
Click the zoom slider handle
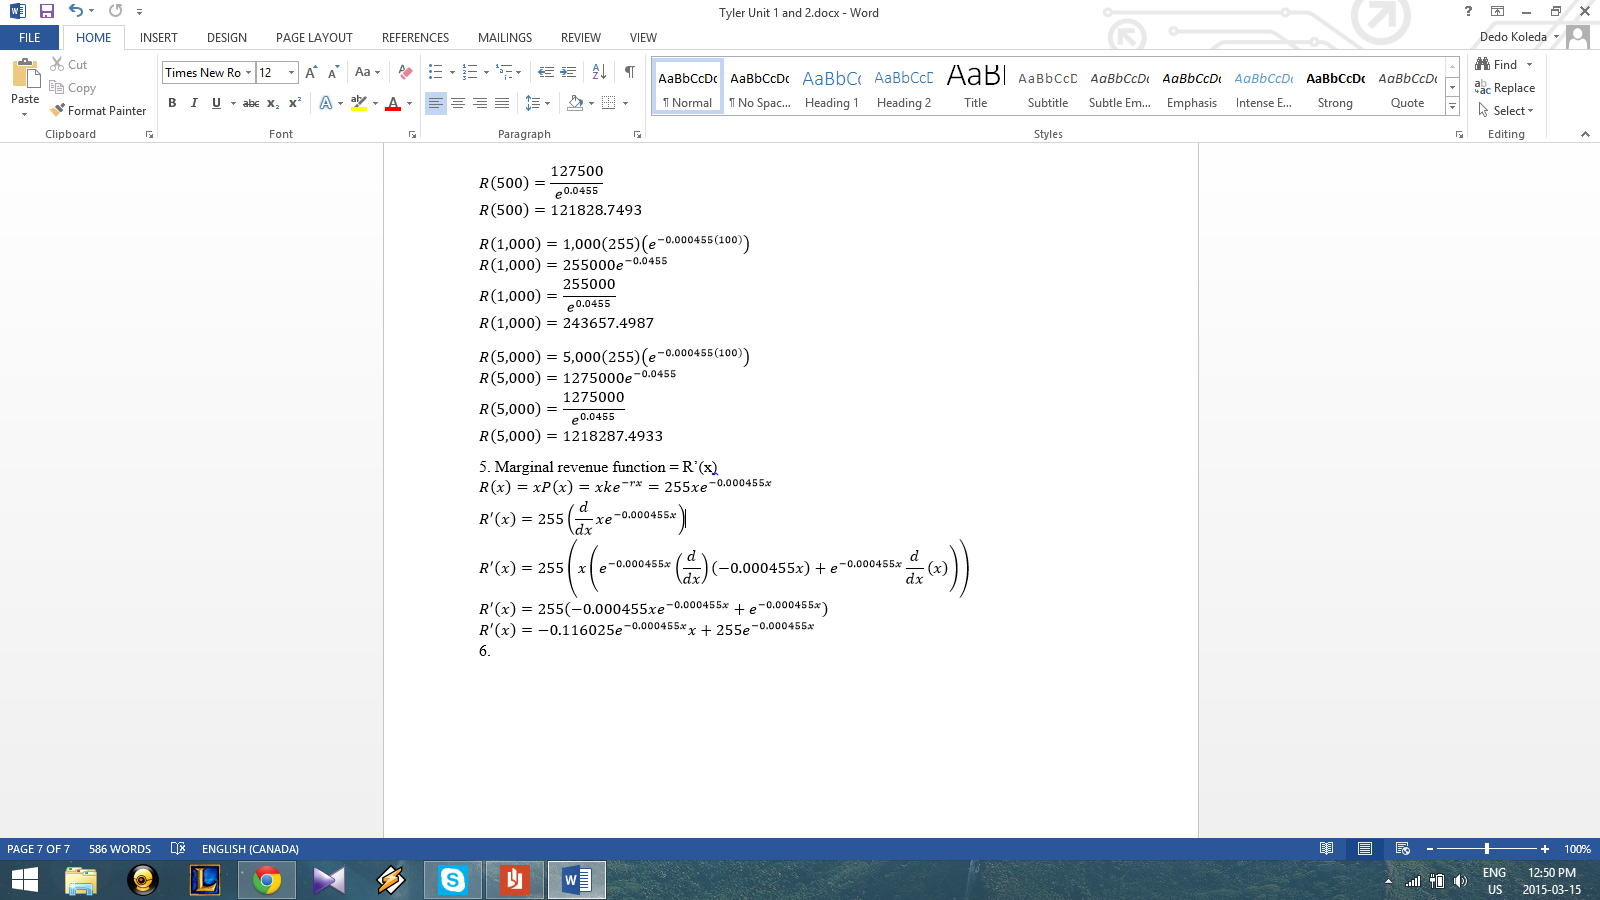coord(1487,849)
